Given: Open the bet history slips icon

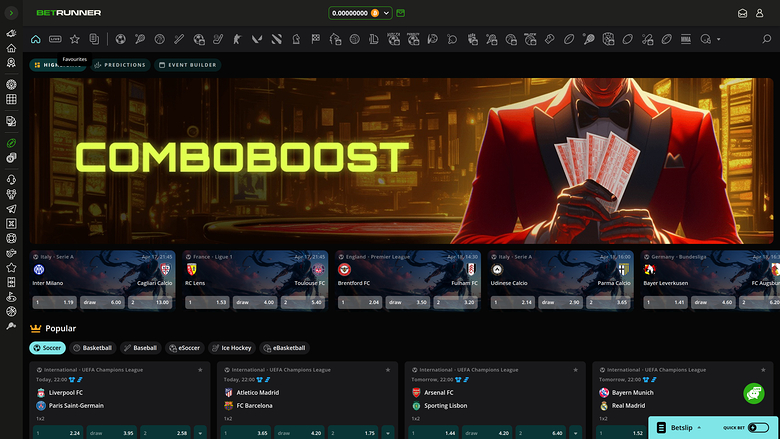Looking at the screenshot, I should pos(94,39).
